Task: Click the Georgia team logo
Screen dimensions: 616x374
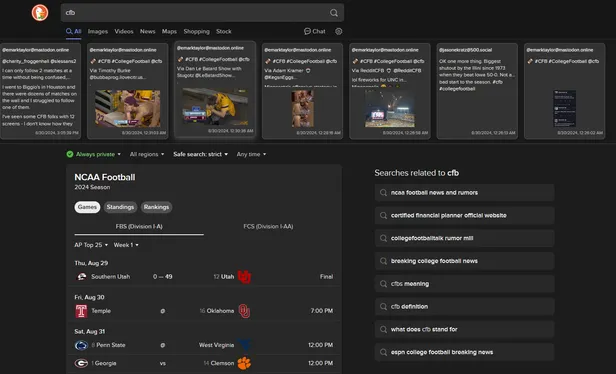Action: pos(81,363)
